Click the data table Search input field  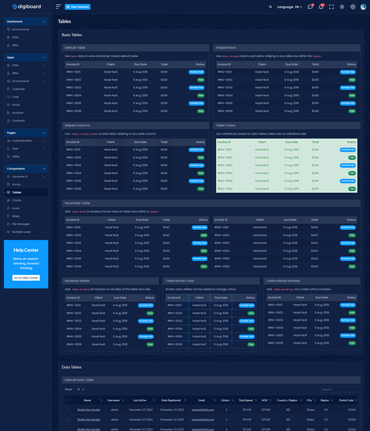pos(339,389)
